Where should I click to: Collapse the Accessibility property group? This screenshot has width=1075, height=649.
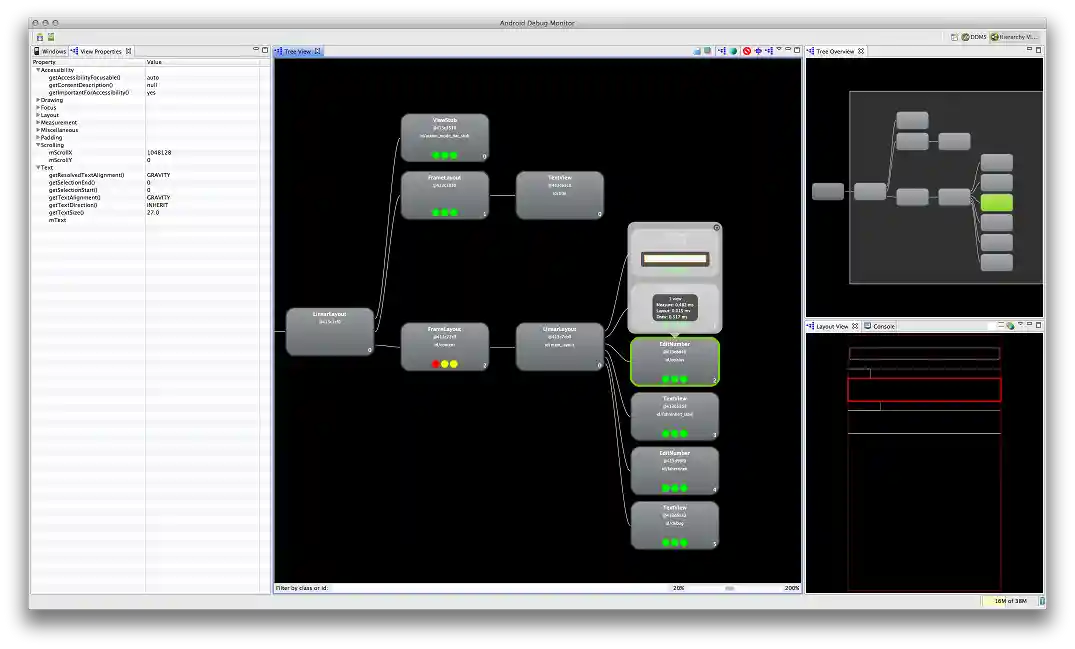click(x=38, y=70)
